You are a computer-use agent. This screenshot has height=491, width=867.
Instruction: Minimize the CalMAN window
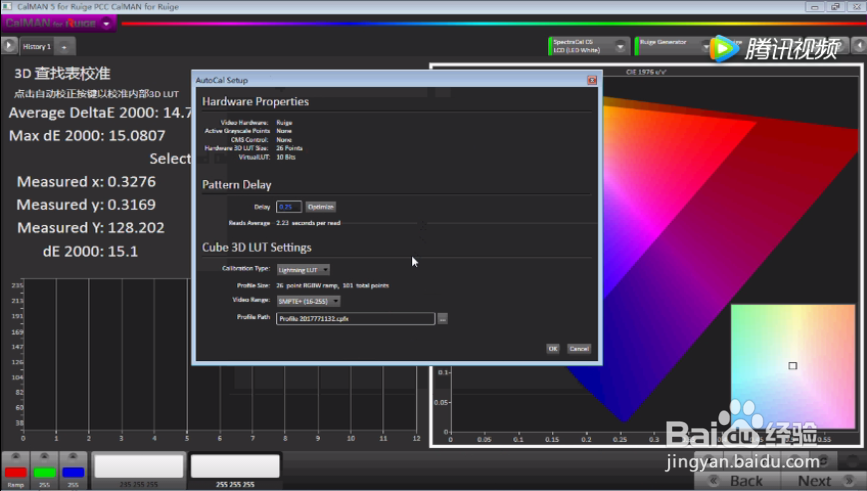(814, 7)
